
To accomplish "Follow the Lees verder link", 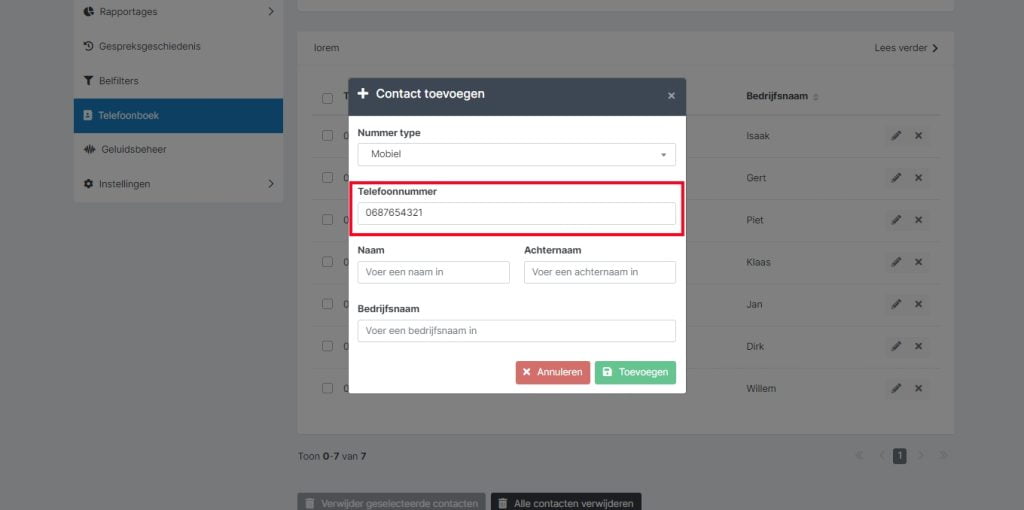I will pos(906,48).
